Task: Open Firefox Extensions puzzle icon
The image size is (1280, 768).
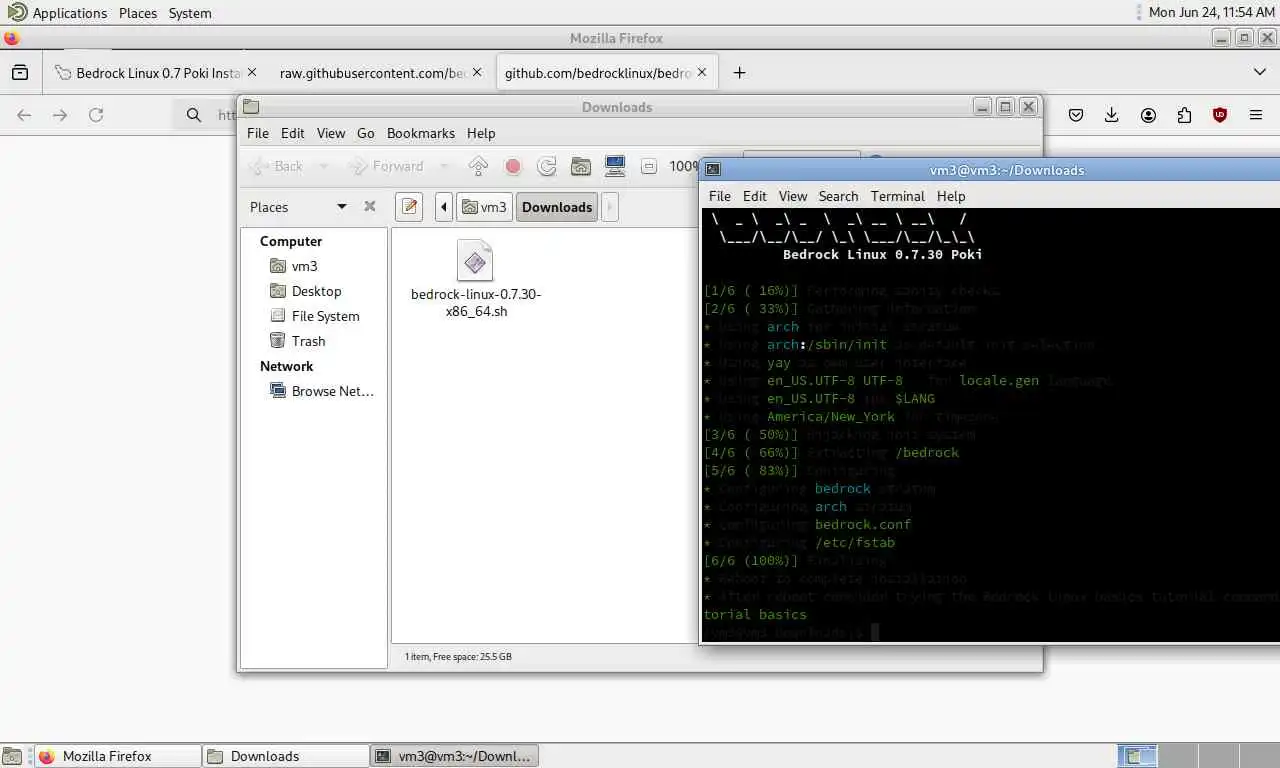Action: (1184, 115)
